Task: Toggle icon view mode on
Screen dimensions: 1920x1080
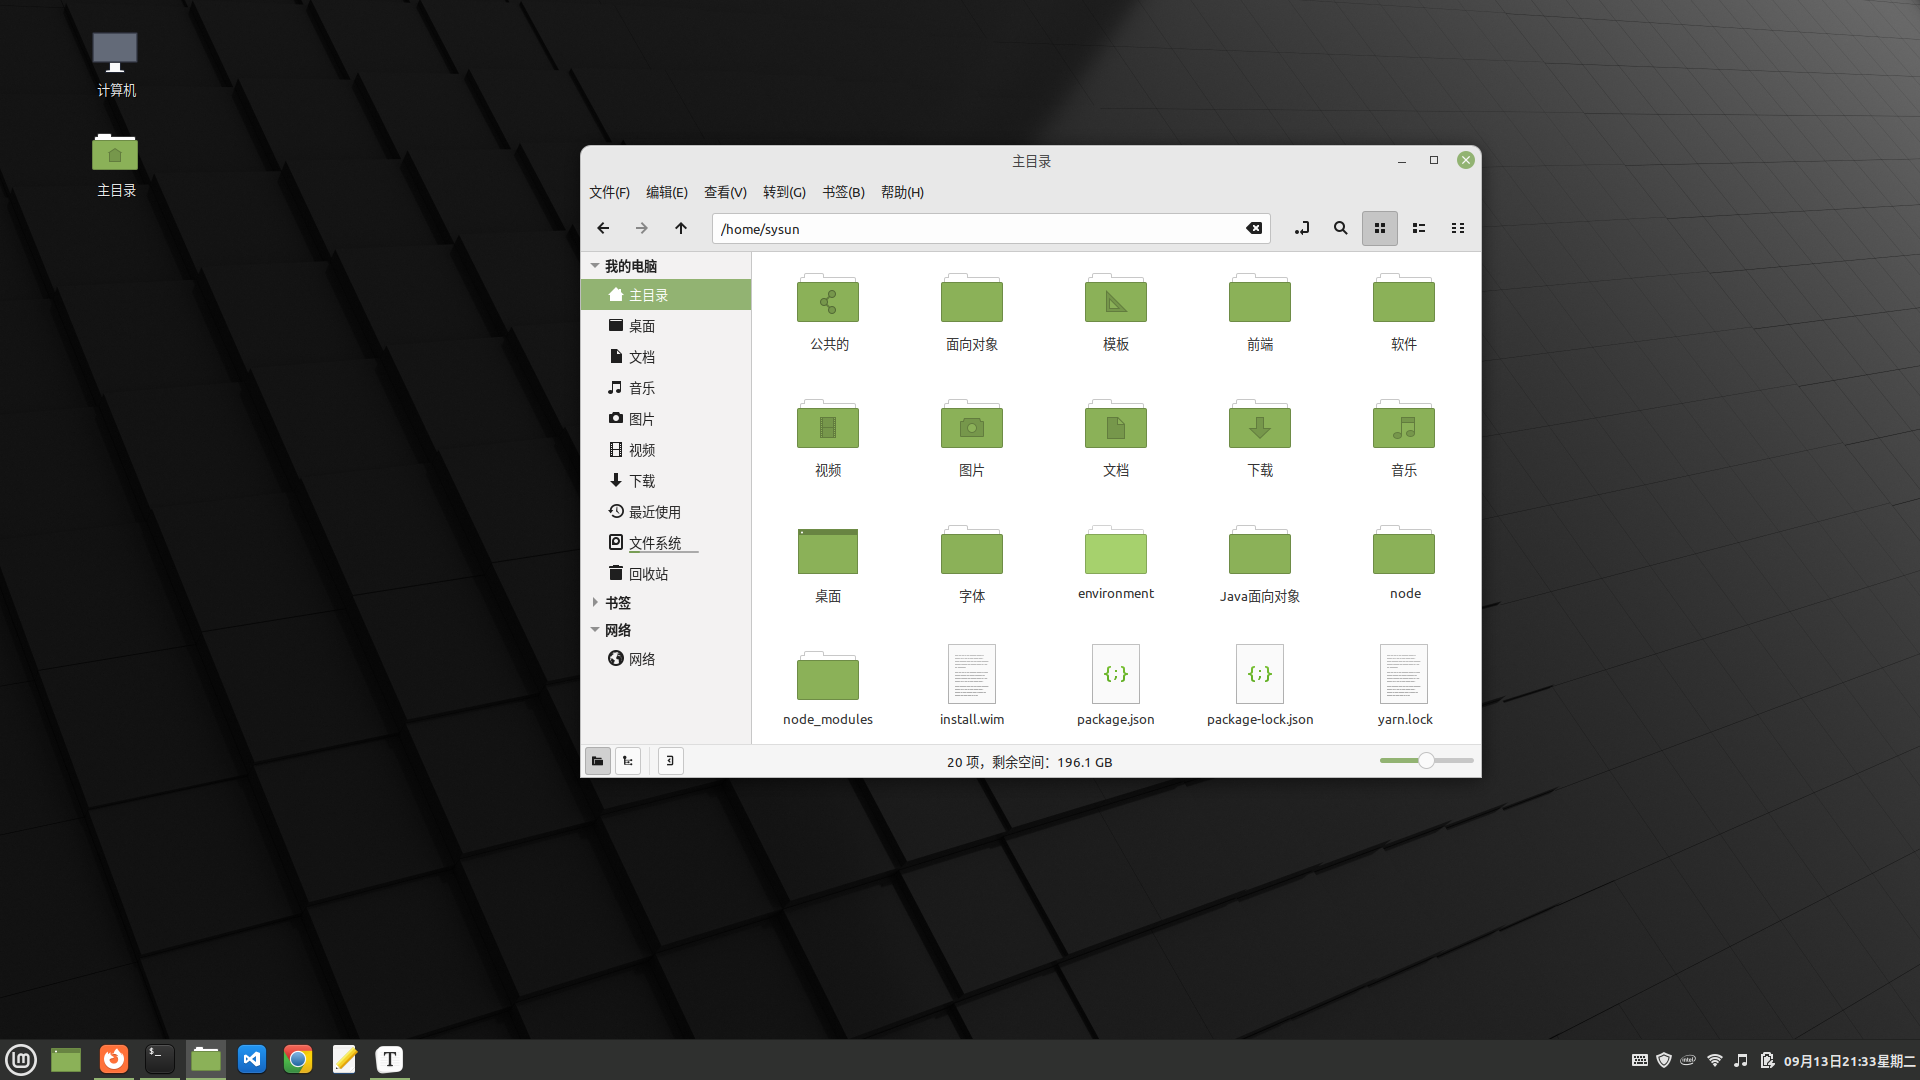Action: coord(1379,228)
